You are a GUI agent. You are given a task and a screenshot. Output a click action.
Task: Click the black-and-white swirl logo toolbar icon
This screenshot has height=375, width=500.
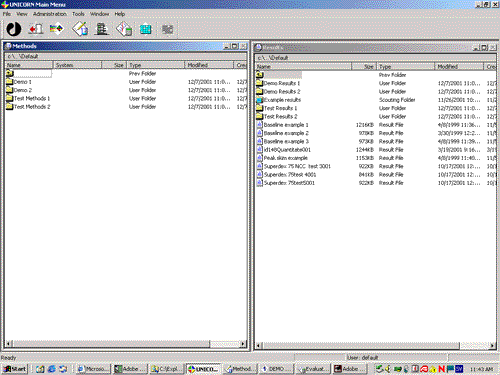click(x=14, y=29)
